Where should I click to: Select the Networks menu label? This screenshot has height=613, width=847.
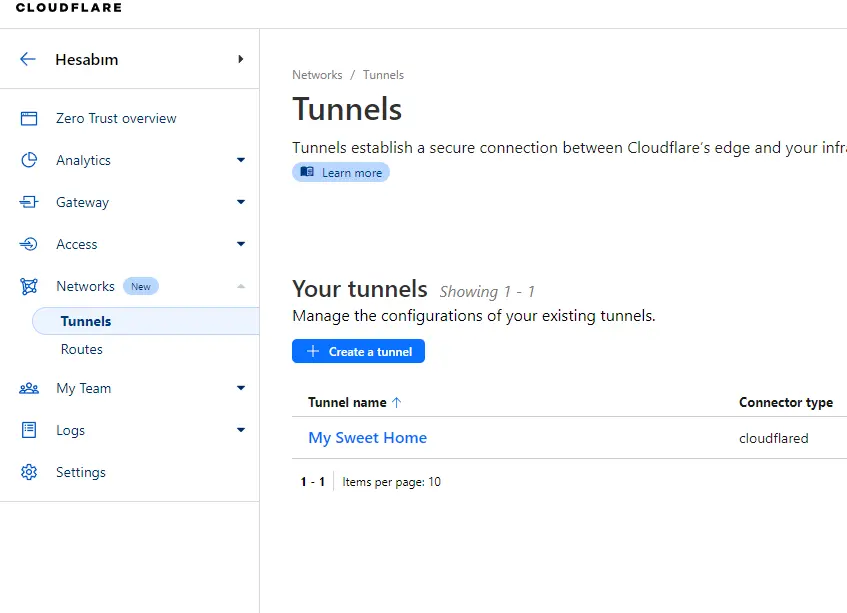85,286
